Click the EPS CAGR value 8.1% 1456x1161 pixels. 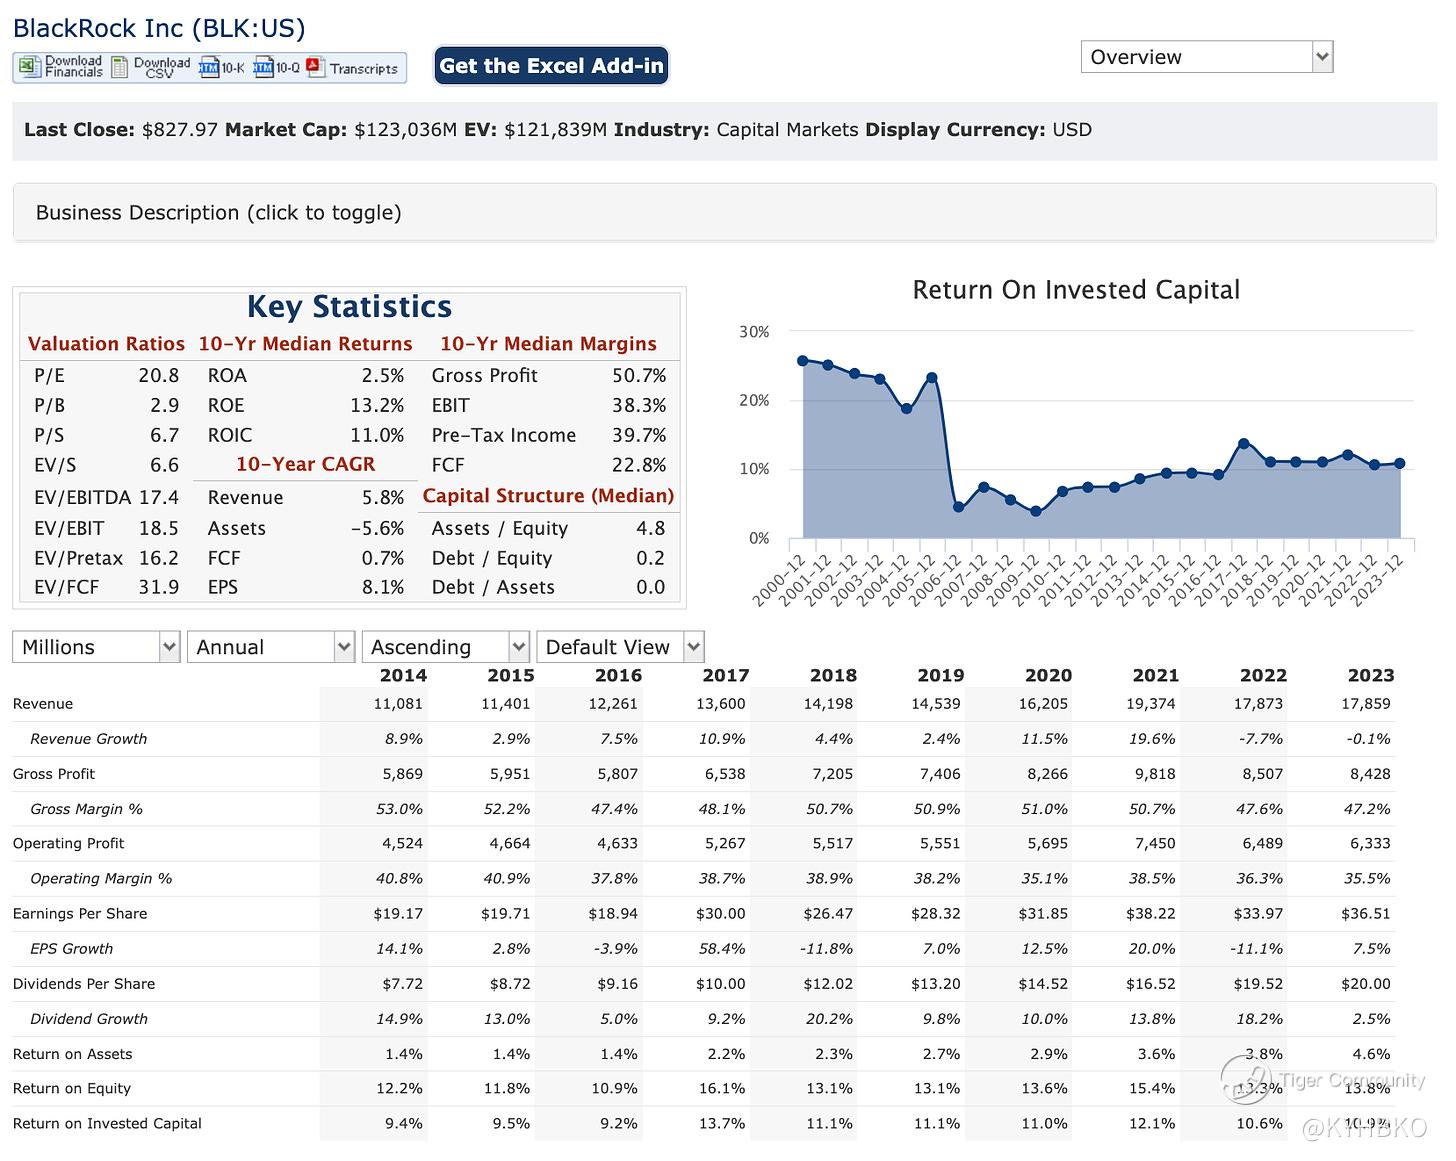(383, 587)
